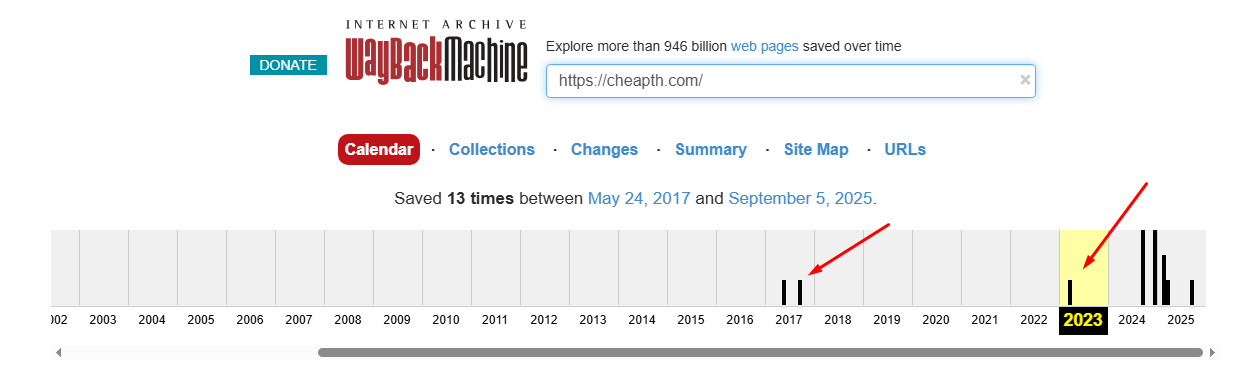Click the left scrollbar arrow

[58, 352]
